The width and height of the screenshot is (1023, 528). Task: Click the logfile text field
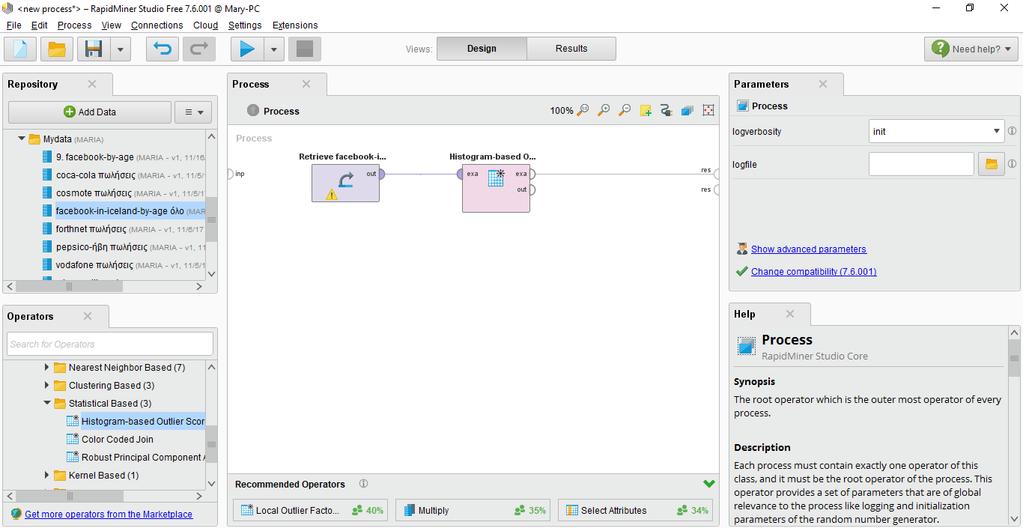click(921, 164)
